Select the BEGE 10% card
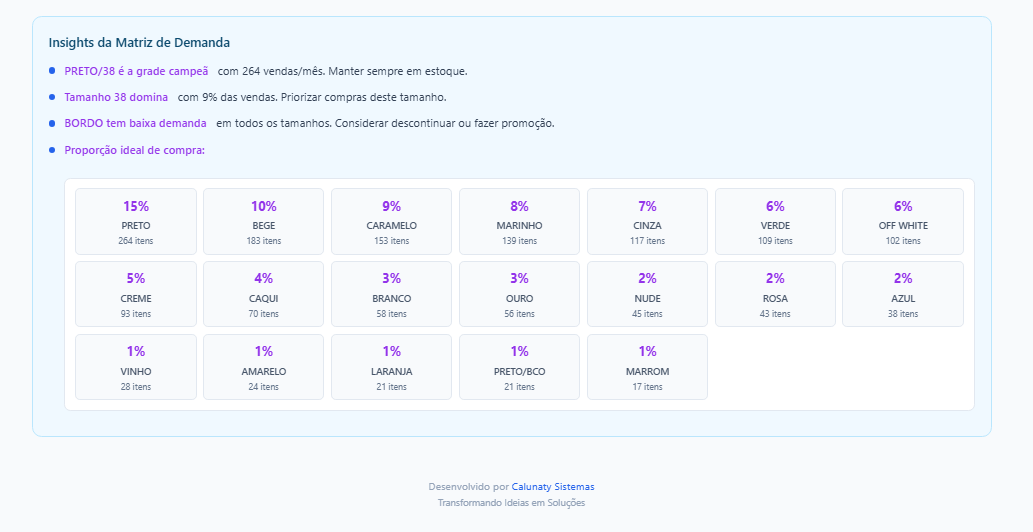This screenshot has height=532, width=1033. [x=264, y=221]
